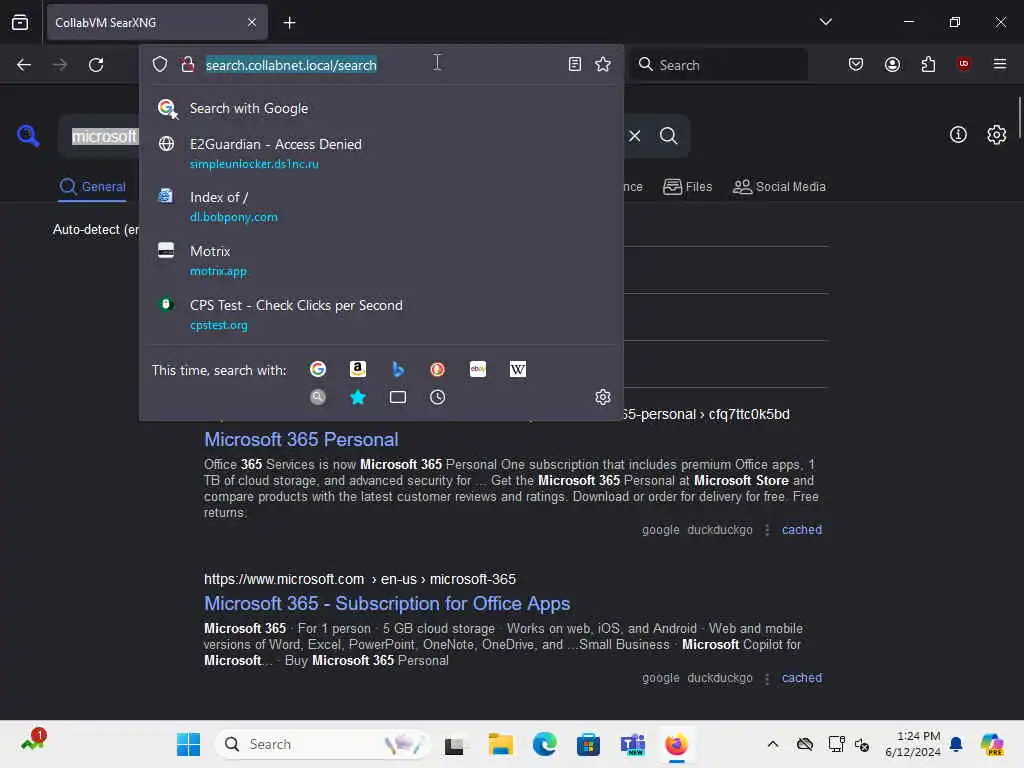This screenshot has height=768, width=1024.
Task: Open search settings gear in address dropdown
Action: point(603,397)
